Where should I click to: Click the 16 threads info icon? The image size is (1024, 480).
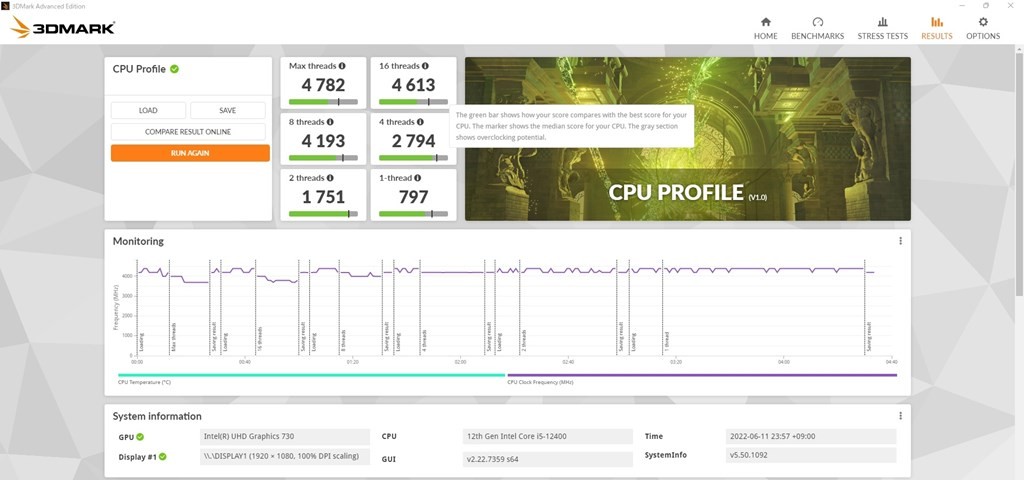(x=425, y=66)
